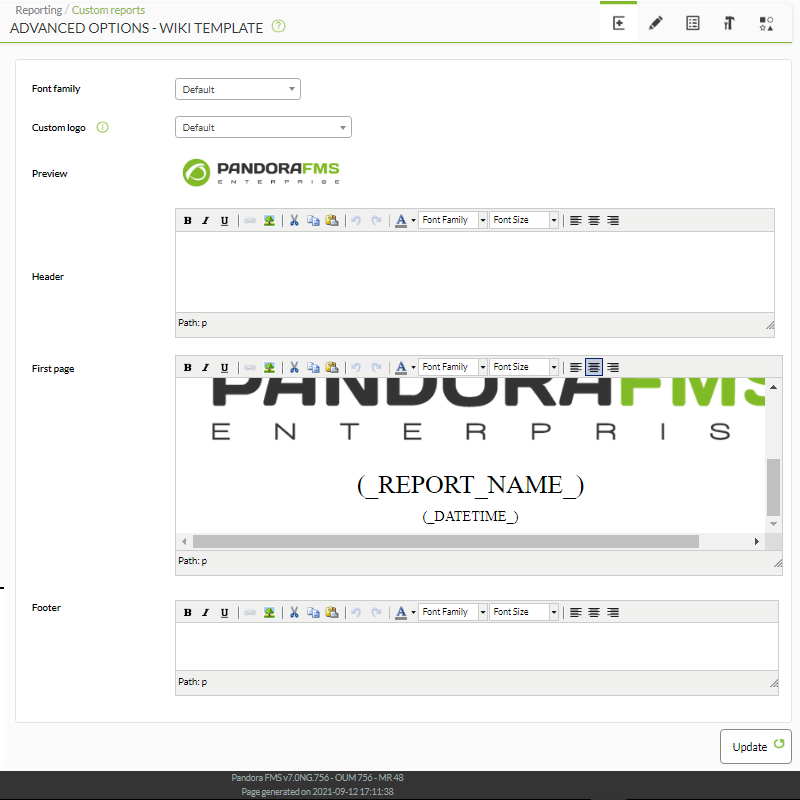Click the Update button
The height and width of the screenshot is (800, 800).
[x=756, y=746]
